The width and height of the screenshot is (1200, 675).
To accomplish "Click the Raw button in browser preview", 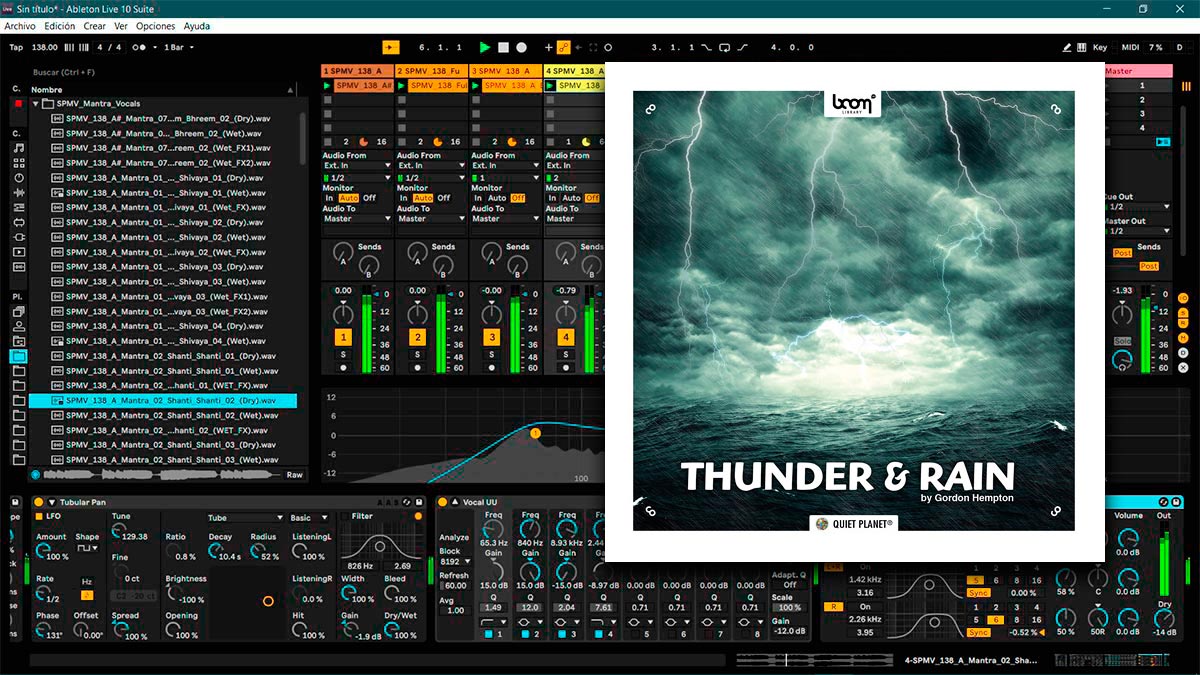I will [295, 475].
